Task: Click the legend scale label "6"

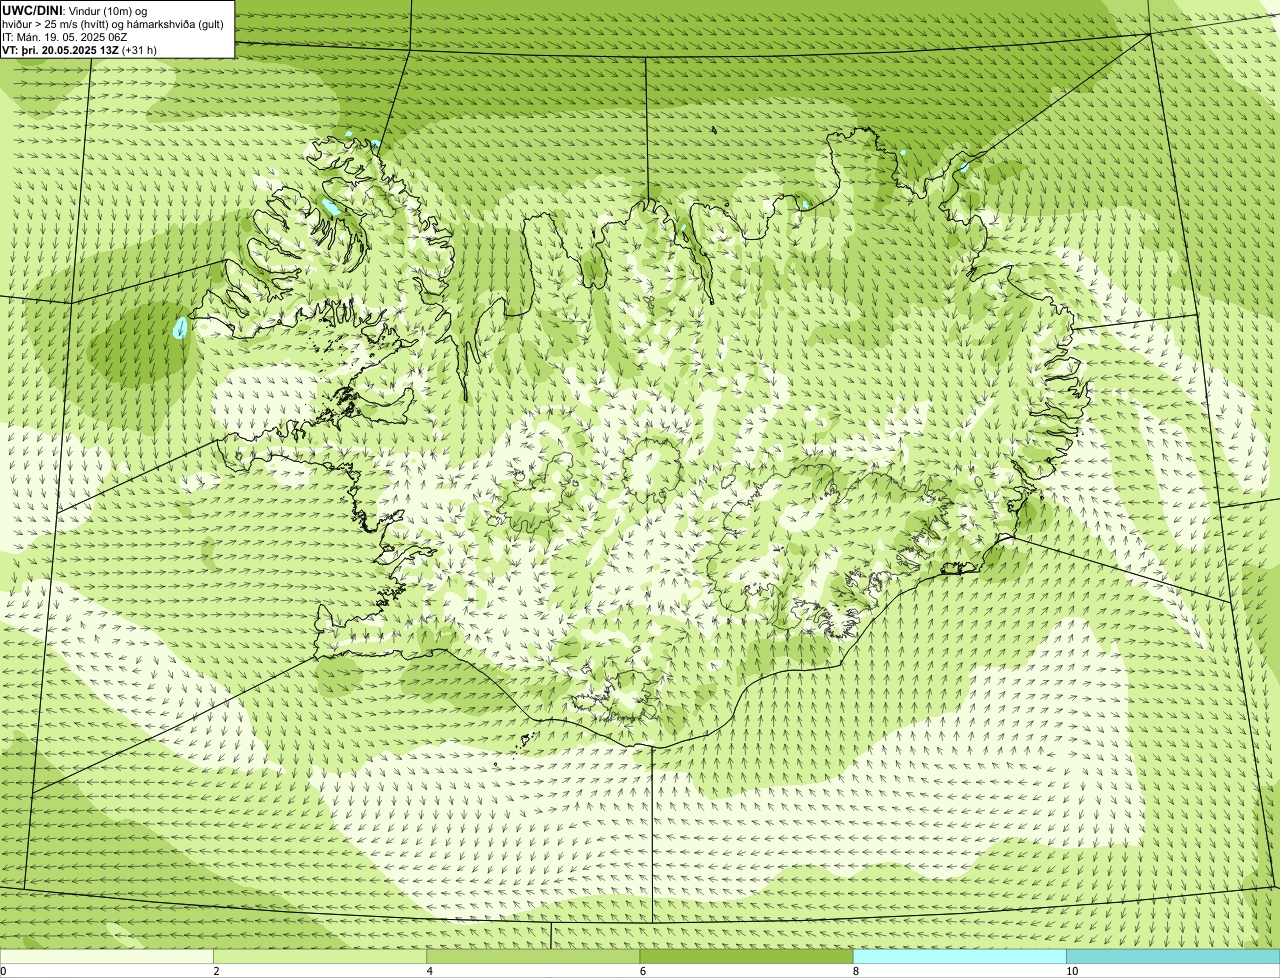Action: [x=642, y=971]
